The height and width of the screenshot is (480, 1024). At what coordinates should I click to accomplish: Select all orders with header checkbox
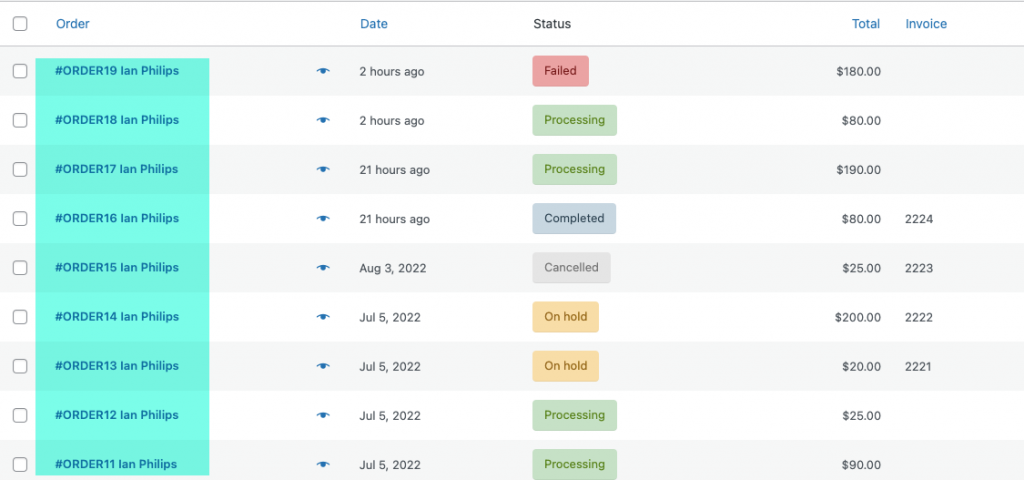(x=20, y=24)
